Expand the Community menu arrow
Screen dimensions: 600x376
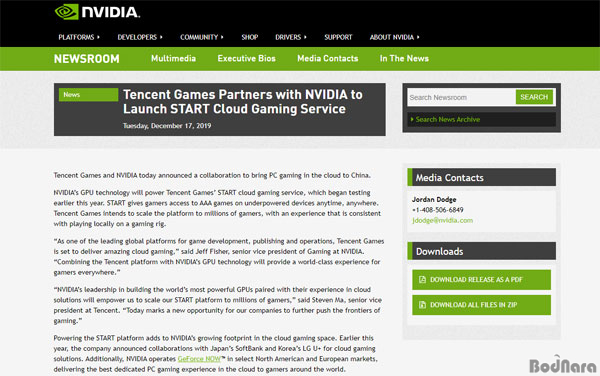(222, 37)
